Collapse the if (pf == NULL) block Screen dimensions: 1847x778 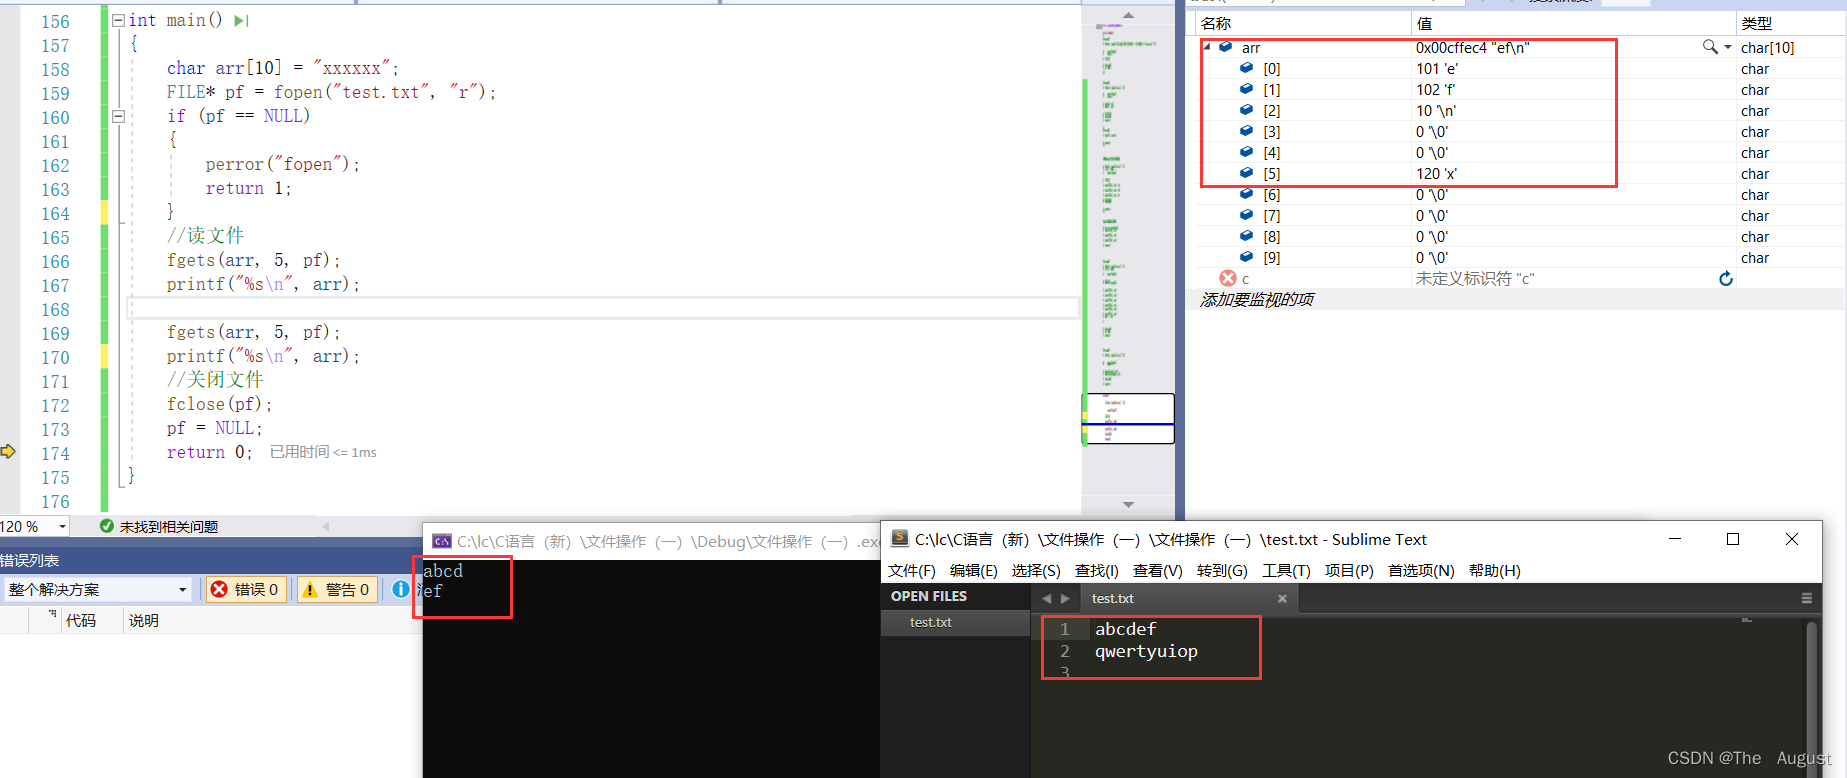pos(118,116)
